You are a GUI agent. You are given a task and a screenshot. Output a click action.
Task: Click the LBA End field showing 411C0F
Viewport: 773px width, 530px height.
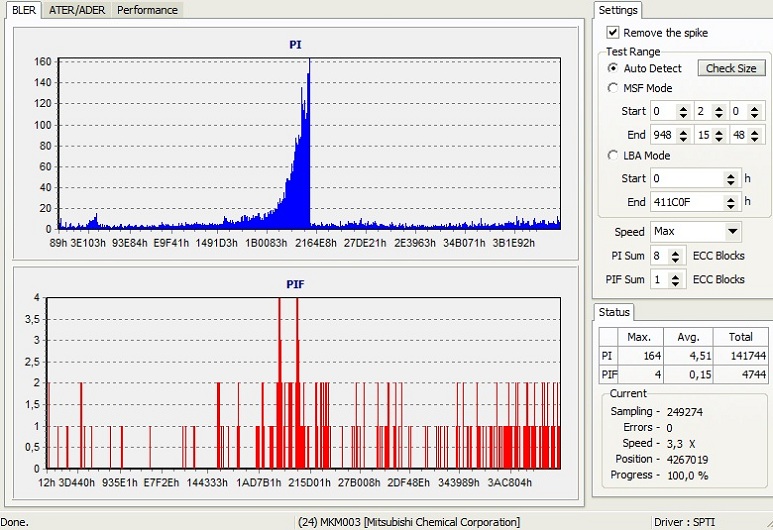pos(687,202)
